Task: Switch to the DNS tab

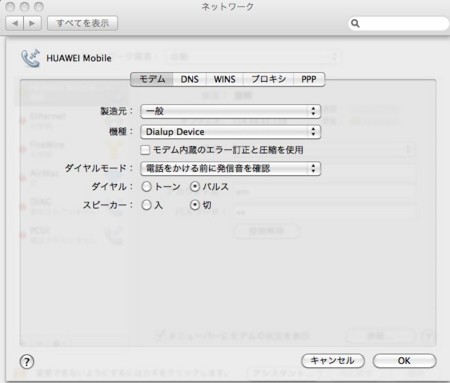Action: [190, 79]
